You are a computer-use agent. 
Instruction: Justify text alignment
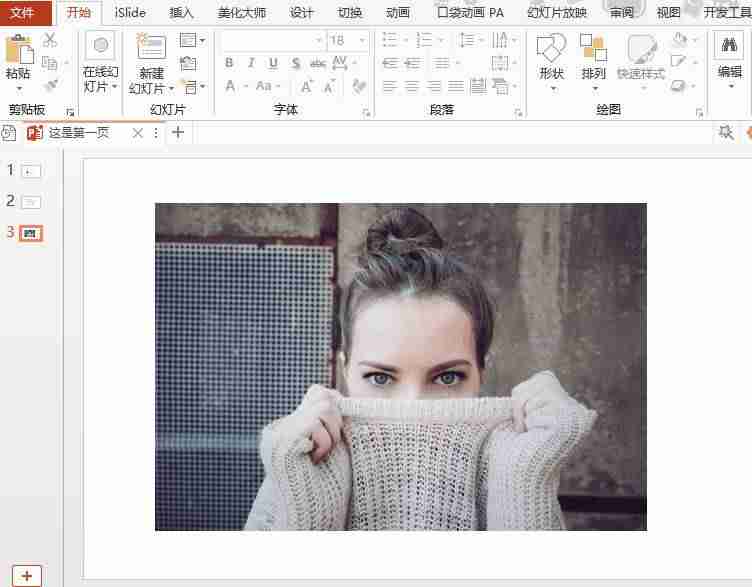click(456, 86)
